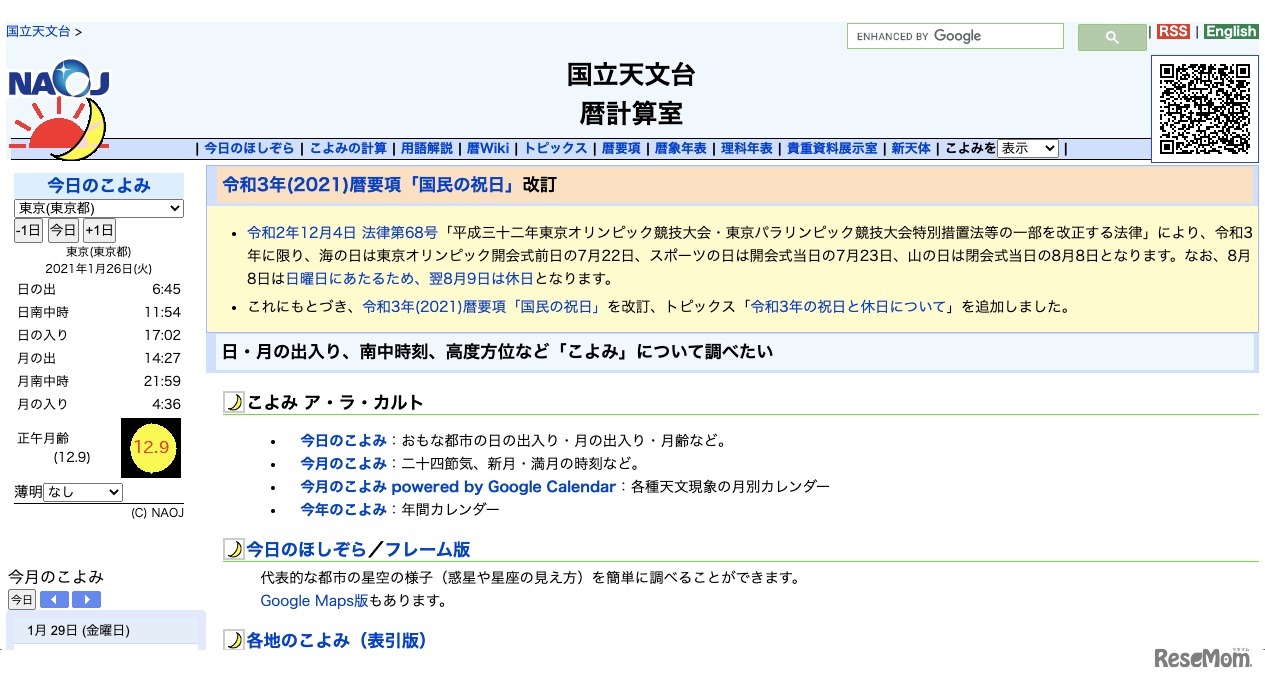The width and height of the screenshot is (1265, 681).
Task: Open 貴重資料展示室 in the navigation bar
Action: (x=832, y=148)
